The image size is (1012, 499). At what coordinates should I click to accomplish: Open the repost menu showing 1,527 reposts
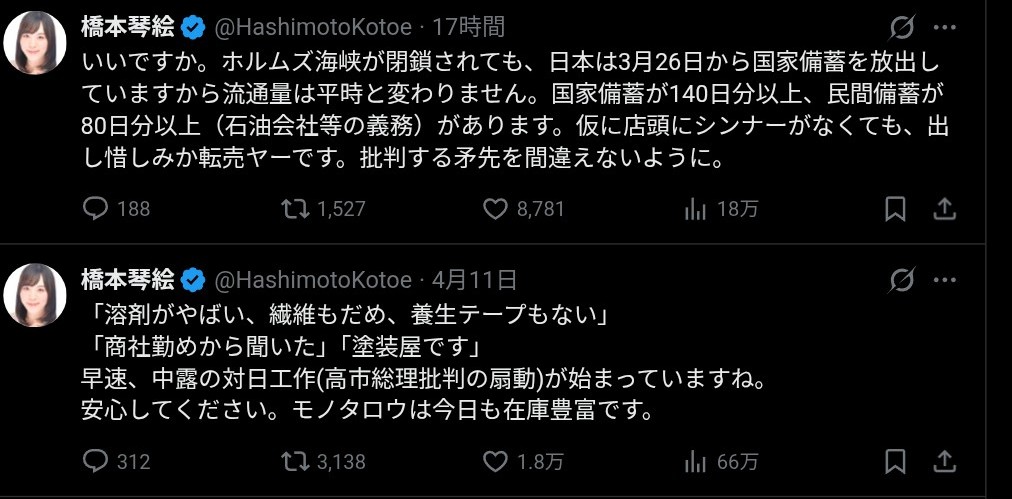(294, 208)
